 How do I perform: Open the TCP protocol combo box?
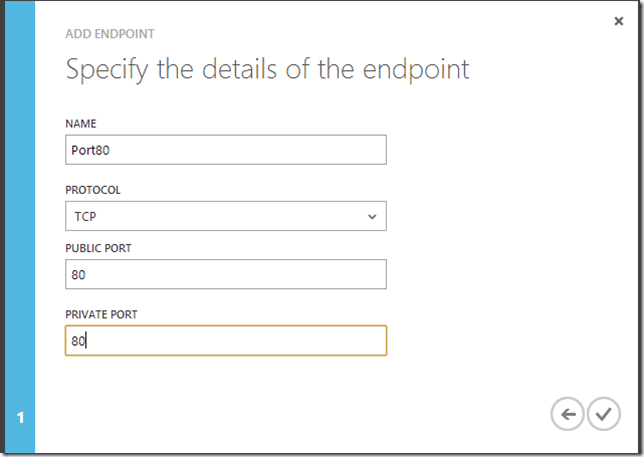pyautogui.click(x=226, y=216)
